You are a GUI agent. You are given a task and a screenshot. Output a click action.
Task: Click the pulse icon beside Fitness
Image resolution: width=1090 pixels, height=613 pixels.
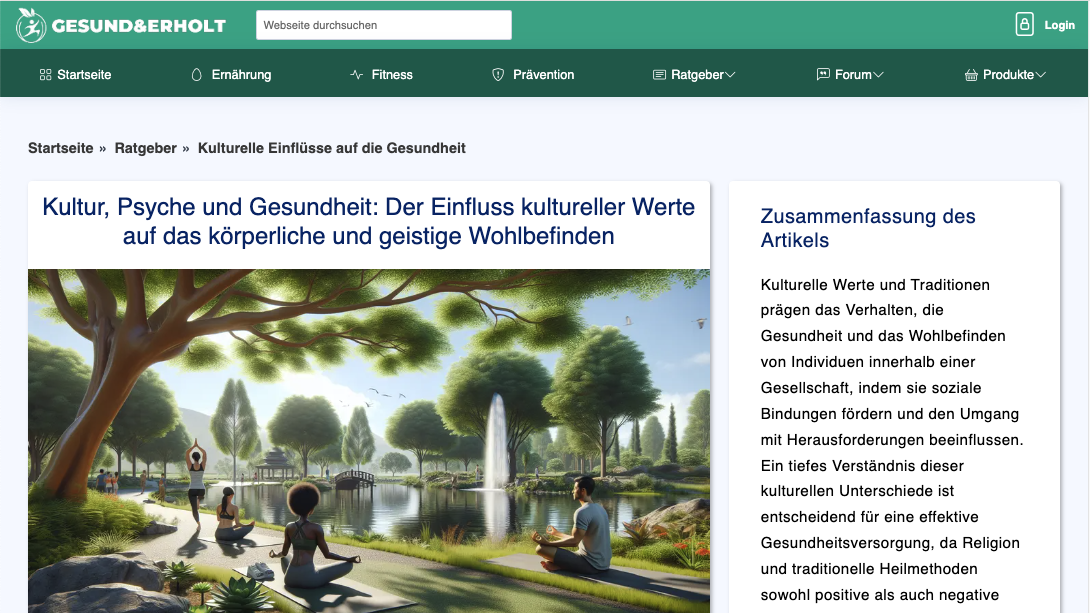coord(354,73)
